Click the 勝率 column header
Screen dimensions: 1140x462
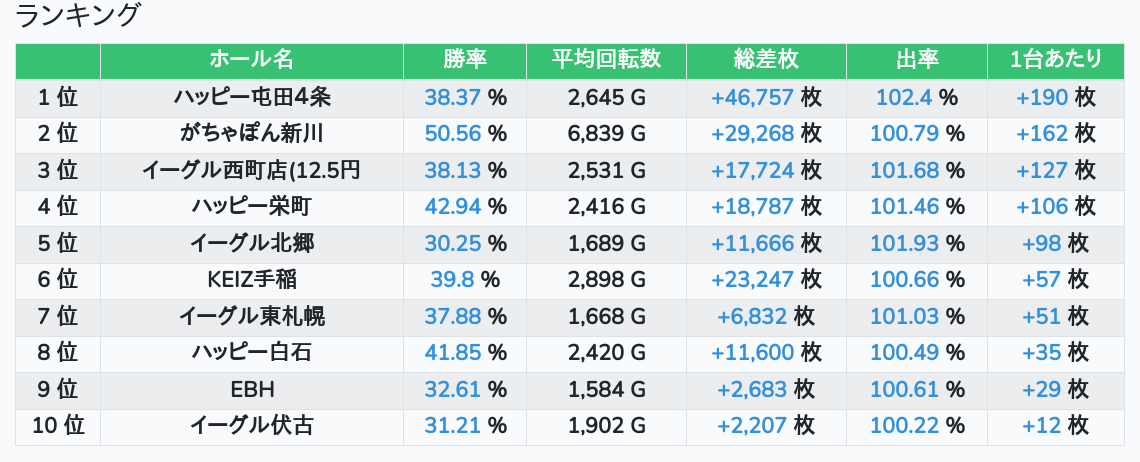click(x=465, y=60)
